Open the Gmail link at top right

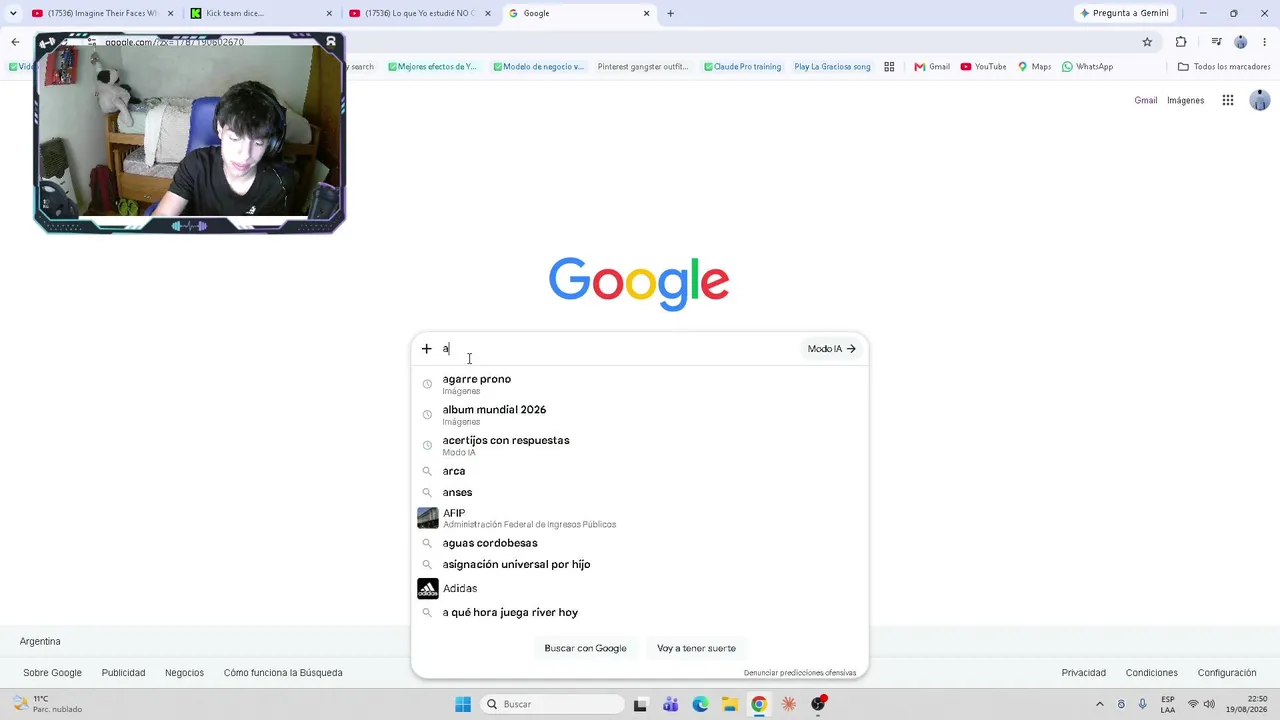(x=1146, y=100)
